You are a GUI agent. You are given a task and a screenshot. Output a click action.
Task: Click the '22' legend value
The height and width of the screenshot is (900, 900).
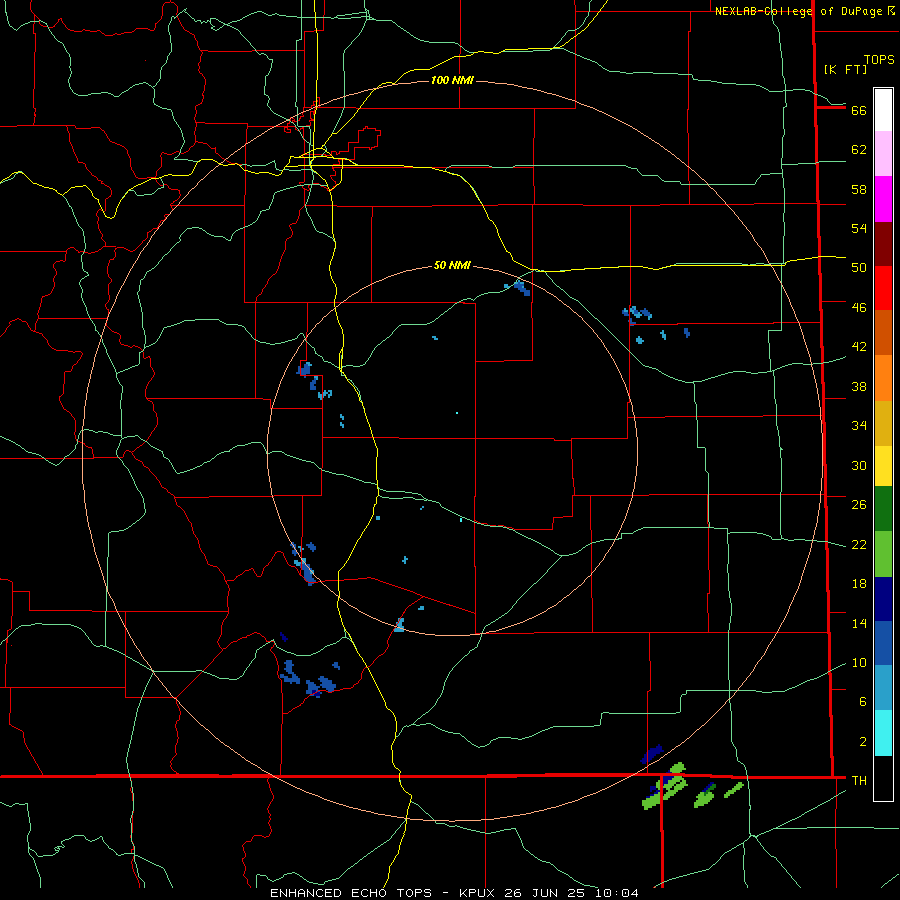[x=859, y=544]
